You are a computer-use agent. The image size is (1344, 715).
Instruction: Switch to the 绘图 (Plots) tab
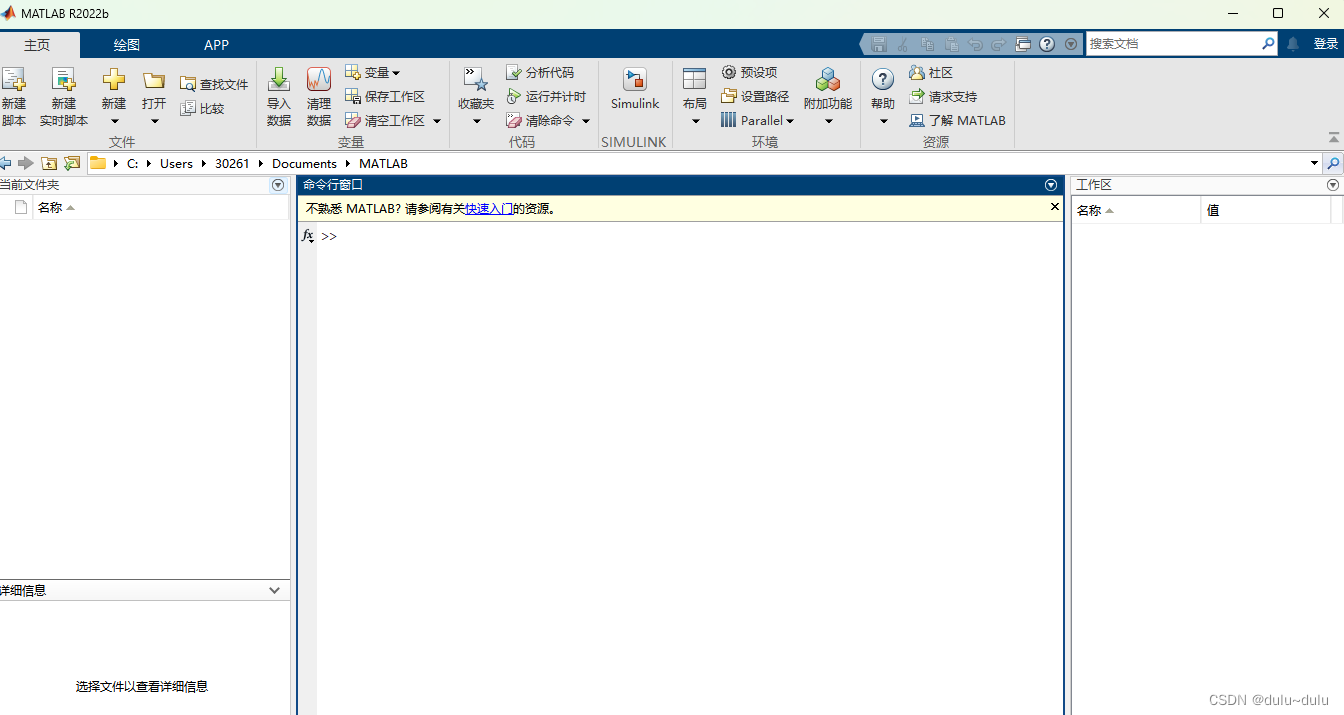(x=127, y=45)
